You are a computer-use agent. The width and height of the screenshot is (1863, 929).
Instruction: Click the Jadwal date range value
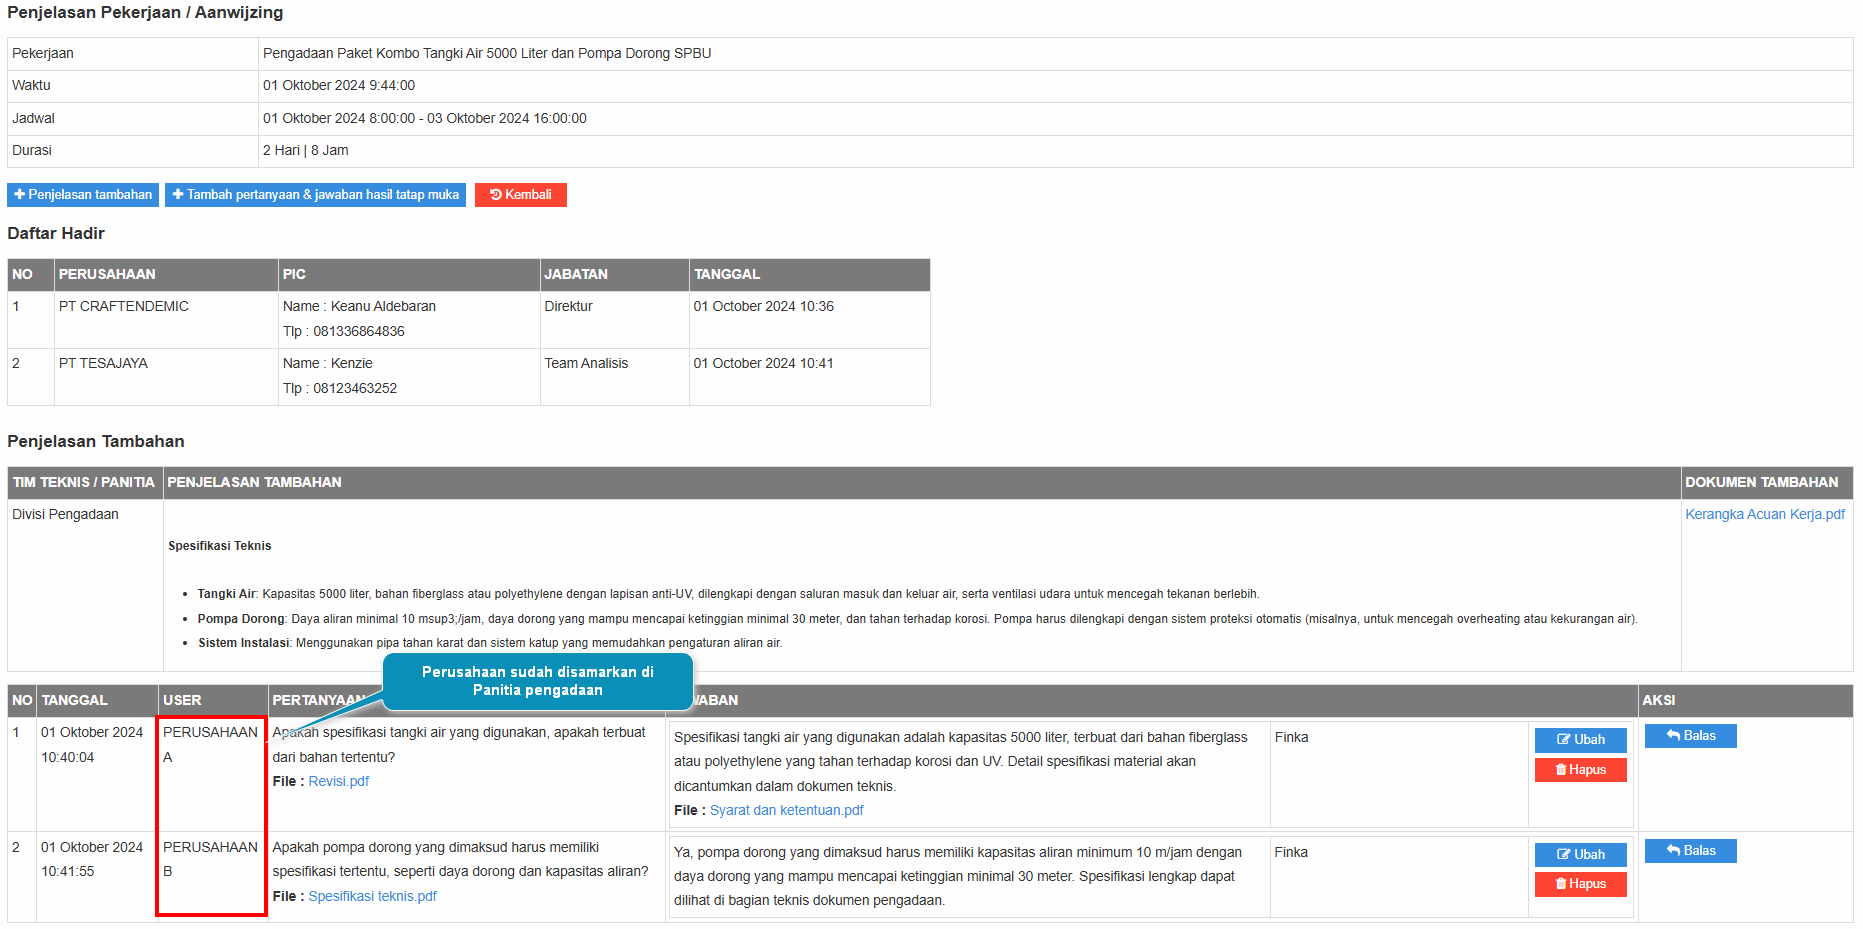click(425, 118)
